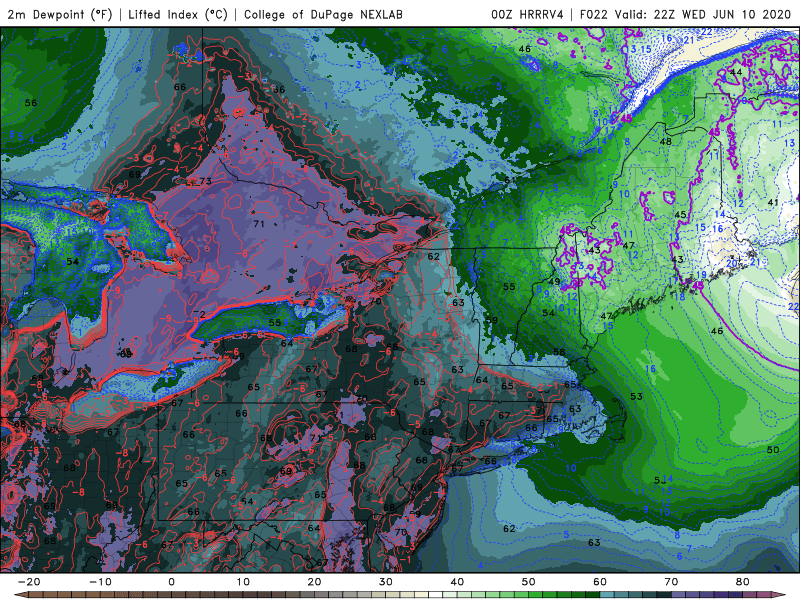Click the '60' value on the color scale
Viewport: 800px width, 600px height.
(x=600, y=582)
